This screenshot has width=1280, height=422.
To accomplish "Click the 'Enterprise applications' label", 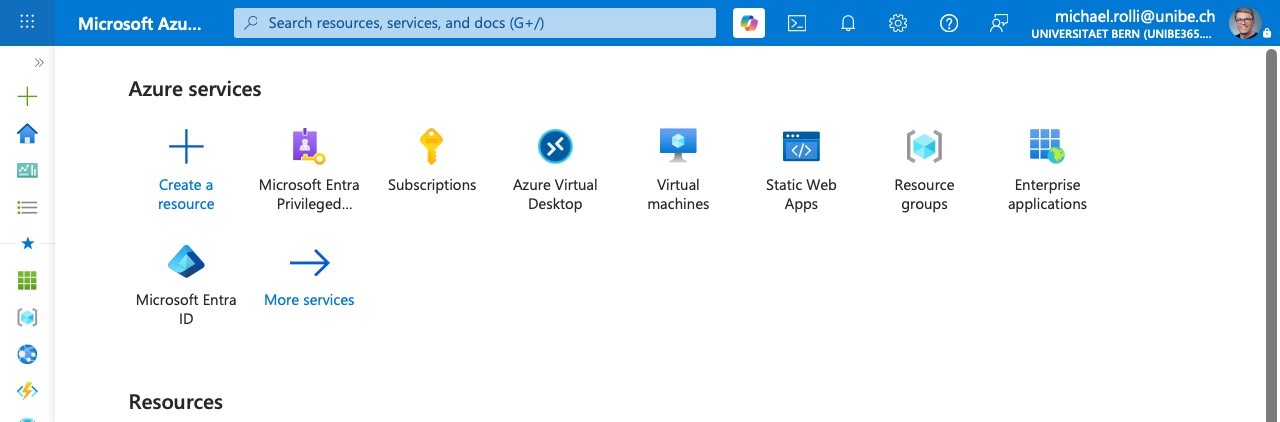I will point(1047,194).
